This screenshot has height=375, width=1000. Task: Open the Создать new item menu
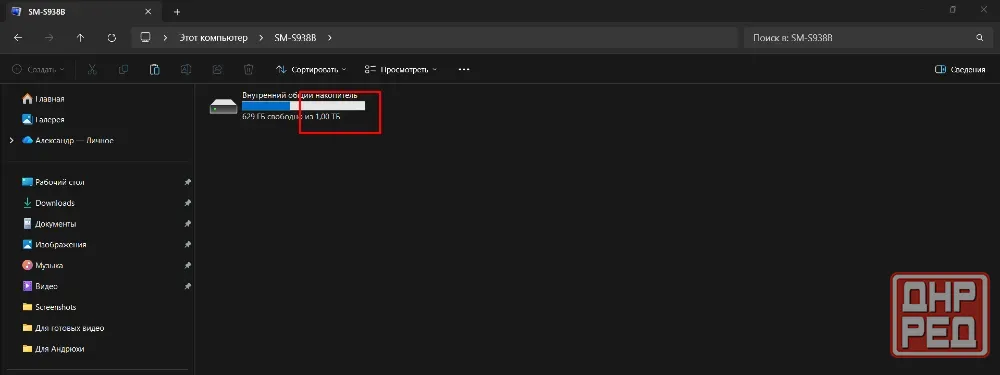(x=38, y=70)
